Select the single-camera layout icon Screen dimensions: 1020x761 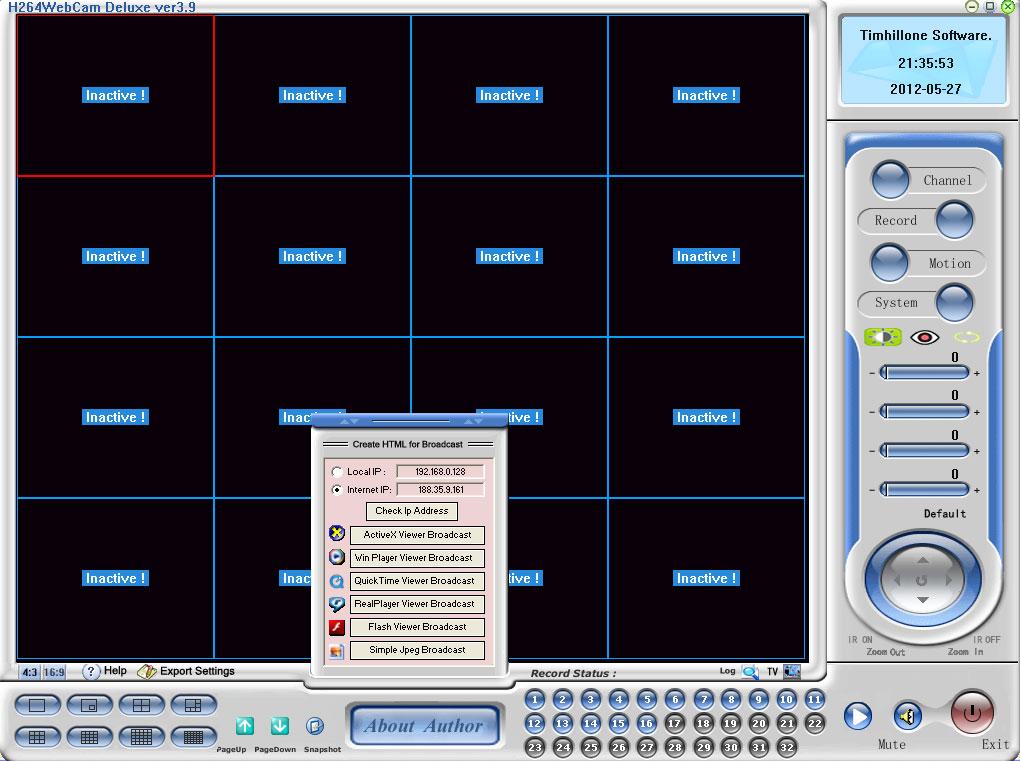[x=38, y=706]
